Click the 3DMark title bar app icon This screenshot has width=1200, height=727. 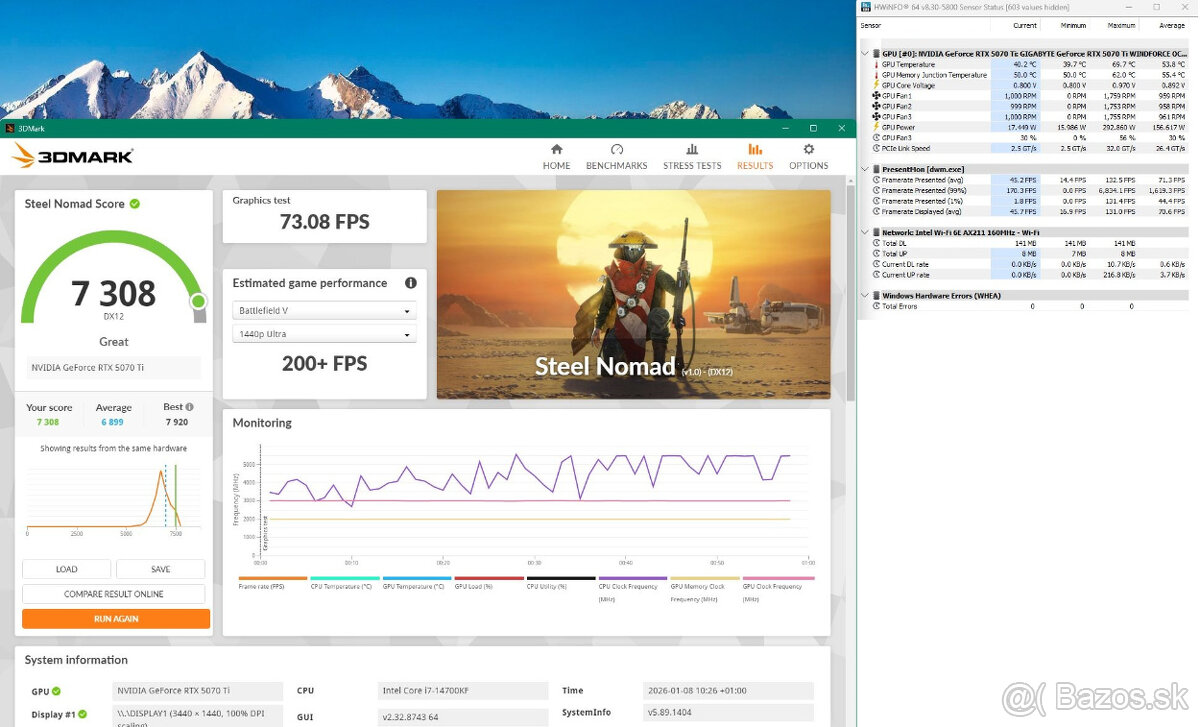(x=9, y=128)
